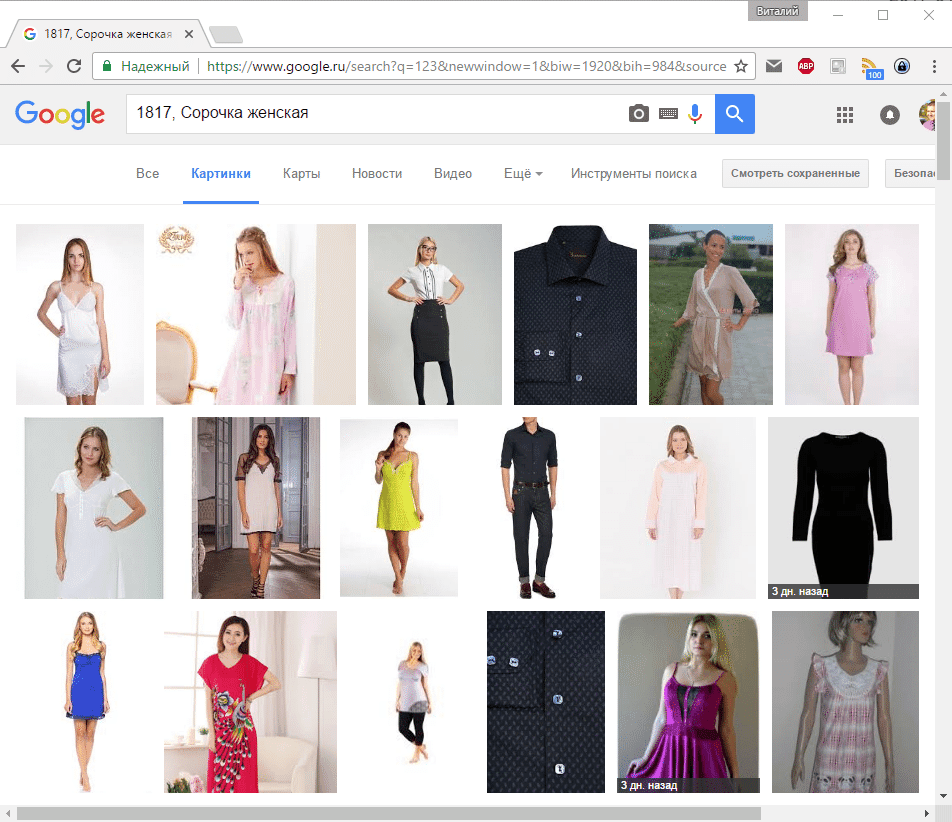Open Google notifications bell
The width and height of the screenshot is (952, 822).
[889, 115]
